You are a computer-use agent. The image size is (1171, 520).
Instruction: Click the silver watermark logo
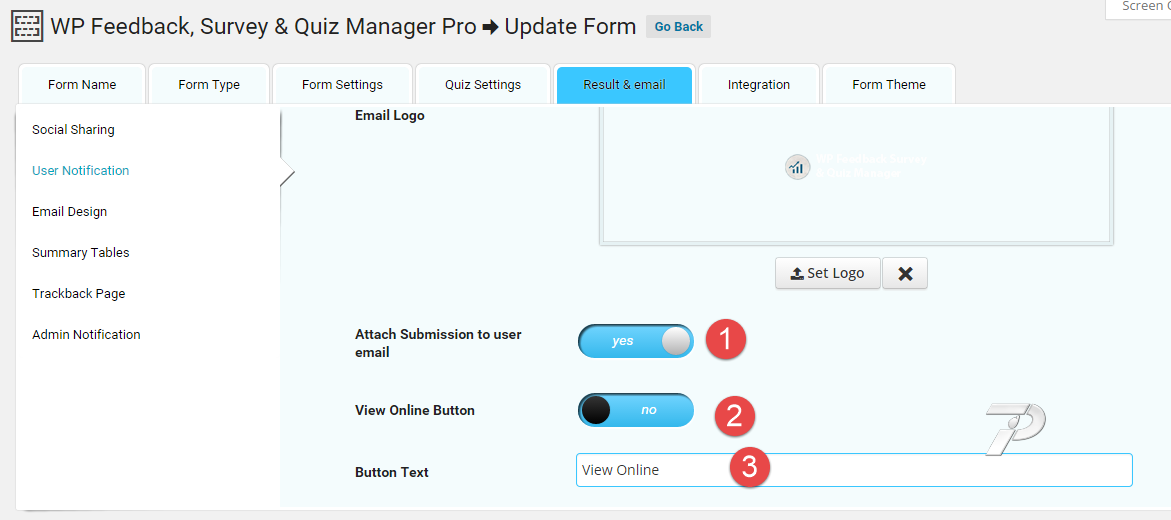pyautogui.click(x=1014, y=428)
